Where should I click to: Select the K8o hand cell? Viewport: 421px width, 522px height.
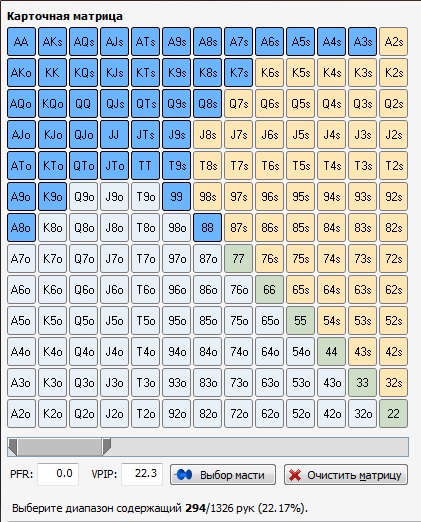click(52, 228)
